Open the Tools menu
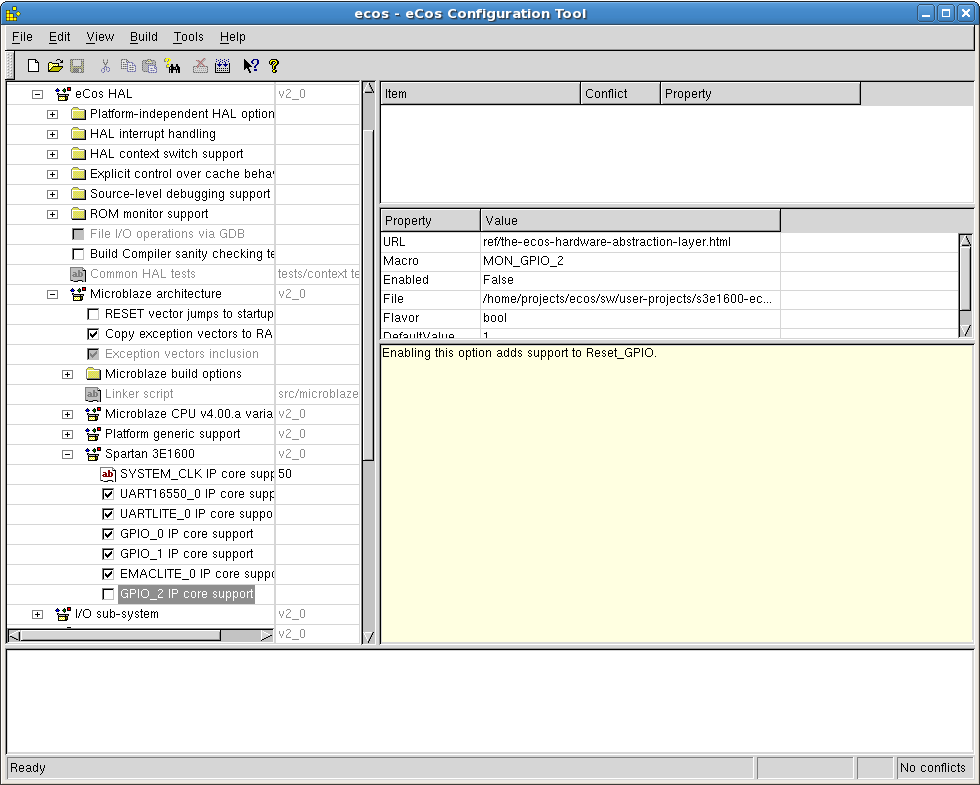This screenshot has height=785, width=980. pyautogui.click(x=188, y=37)
